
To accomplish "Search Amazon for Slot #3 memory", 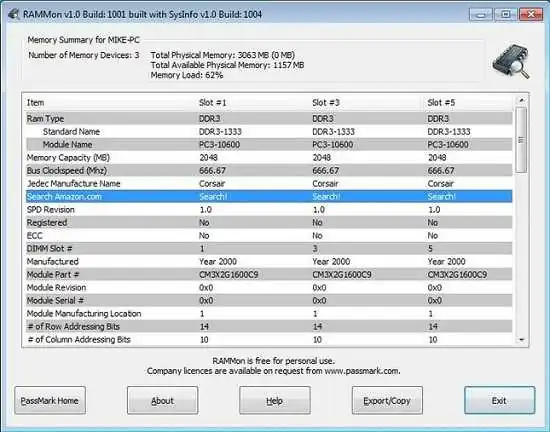I will pos(326,197).
